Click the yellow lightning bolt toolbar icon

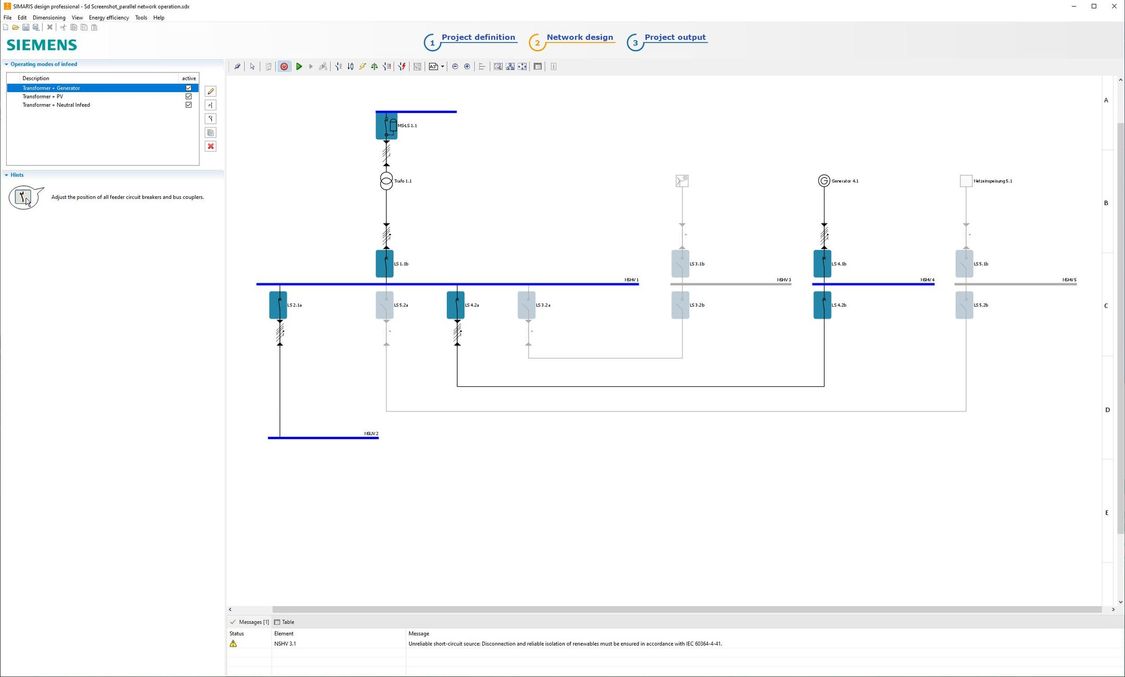361,66
